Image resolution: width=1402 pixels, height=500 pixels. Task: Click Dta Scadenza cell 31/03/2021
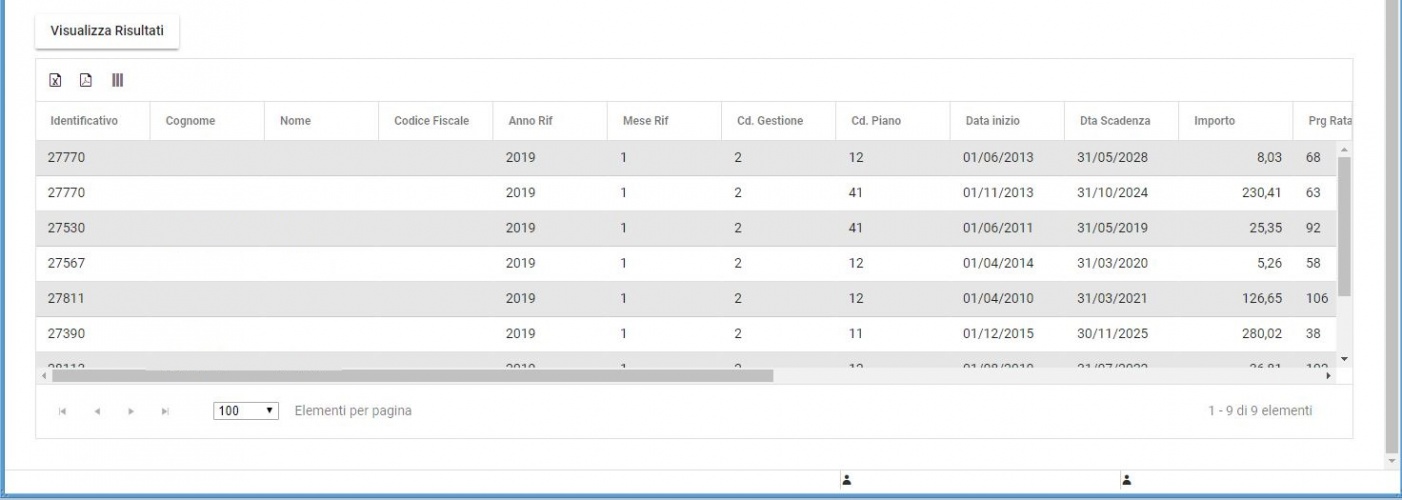coord(1112,299)
